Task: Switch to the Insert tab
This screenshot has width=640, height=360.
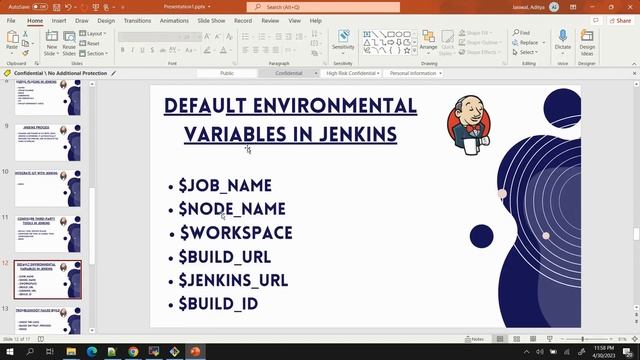Action: 59,20
